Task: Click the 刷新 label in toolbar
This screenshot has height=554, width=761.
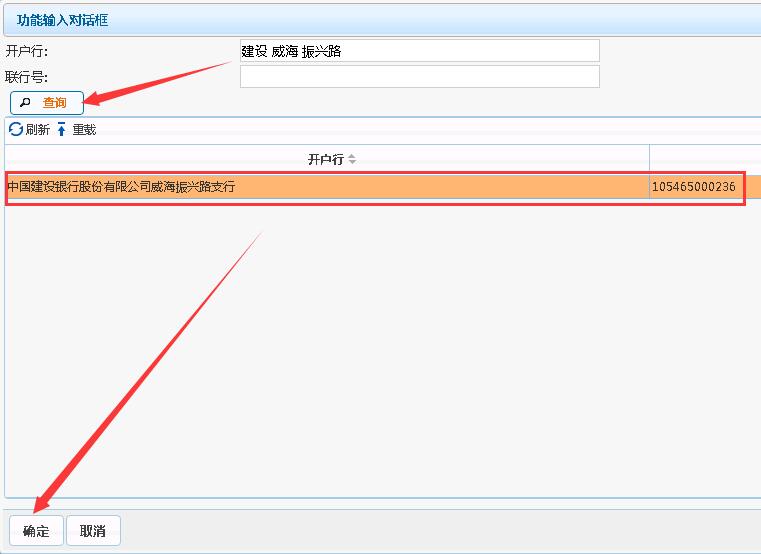Action: [x=38, y=130]
